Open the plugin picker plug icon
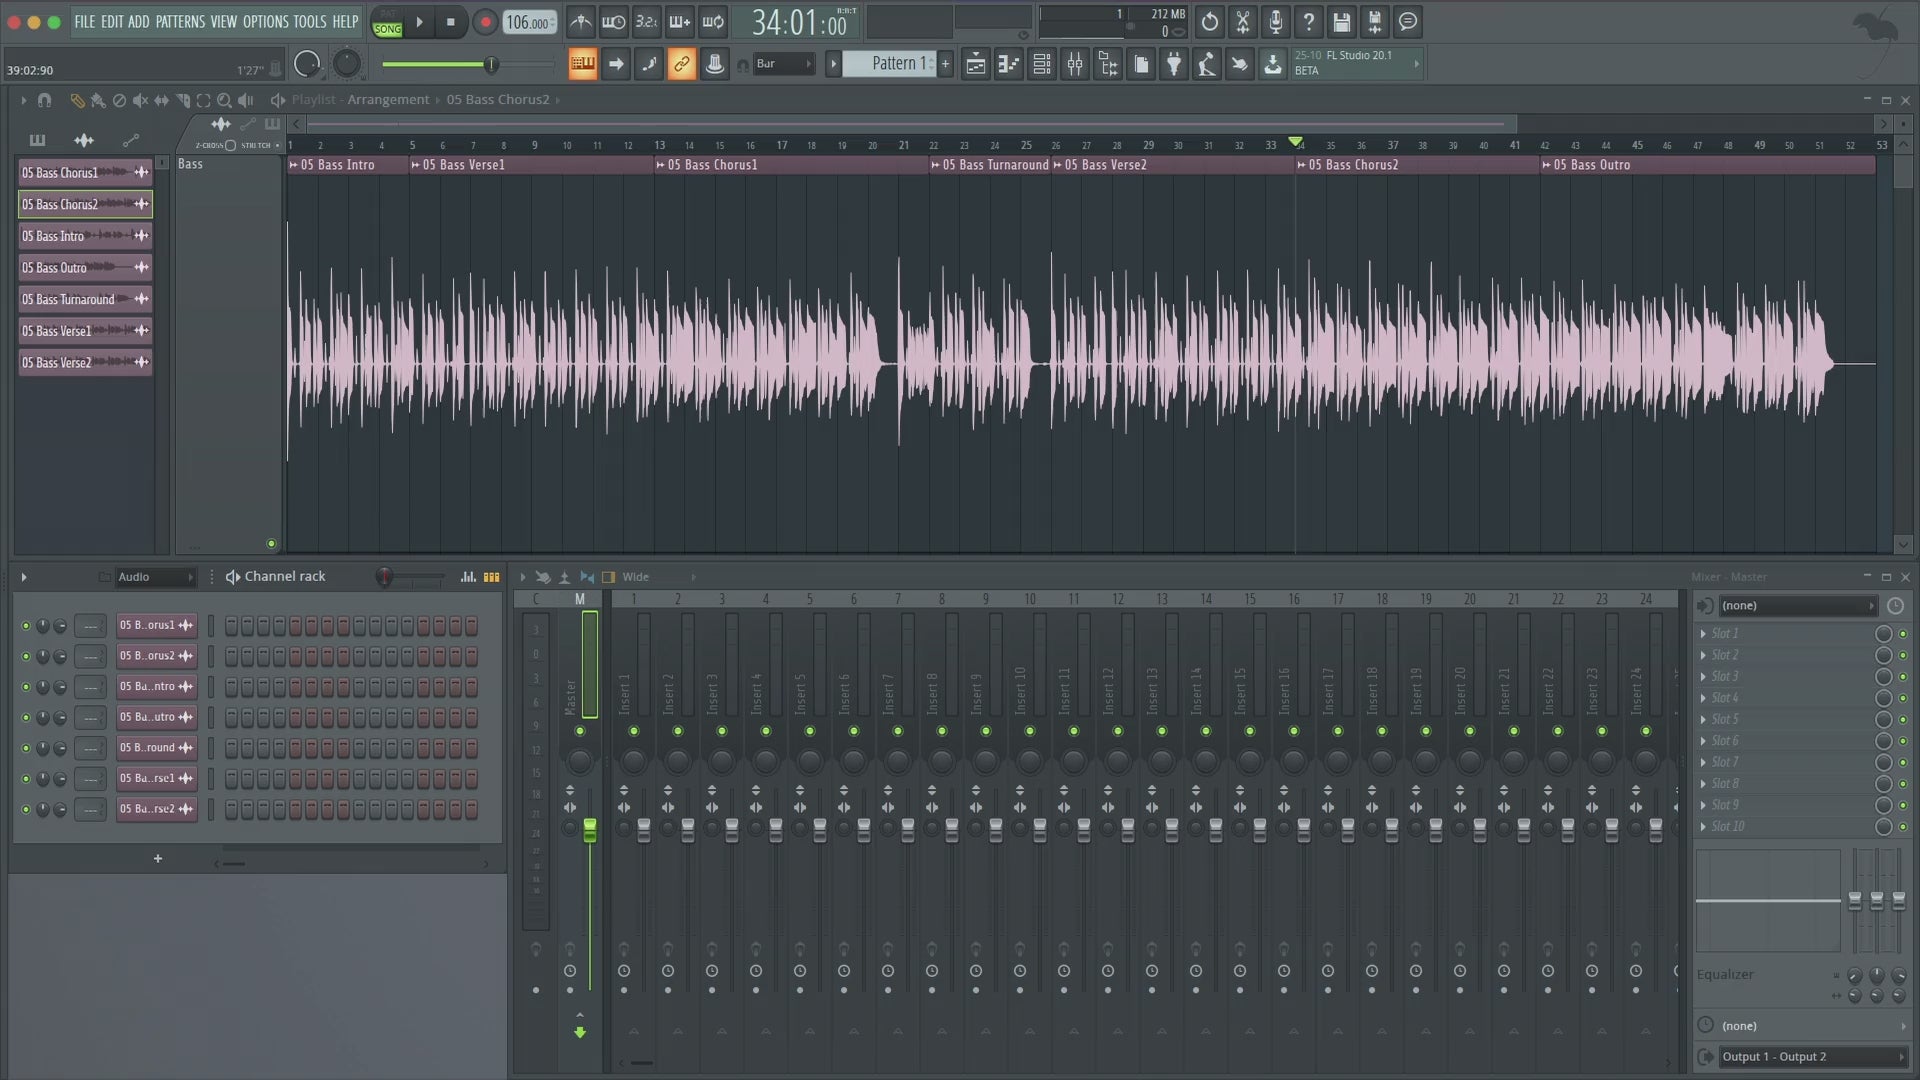Image resolution: width=1920 pixels, height=1080 pixels. click(1174, 64)
